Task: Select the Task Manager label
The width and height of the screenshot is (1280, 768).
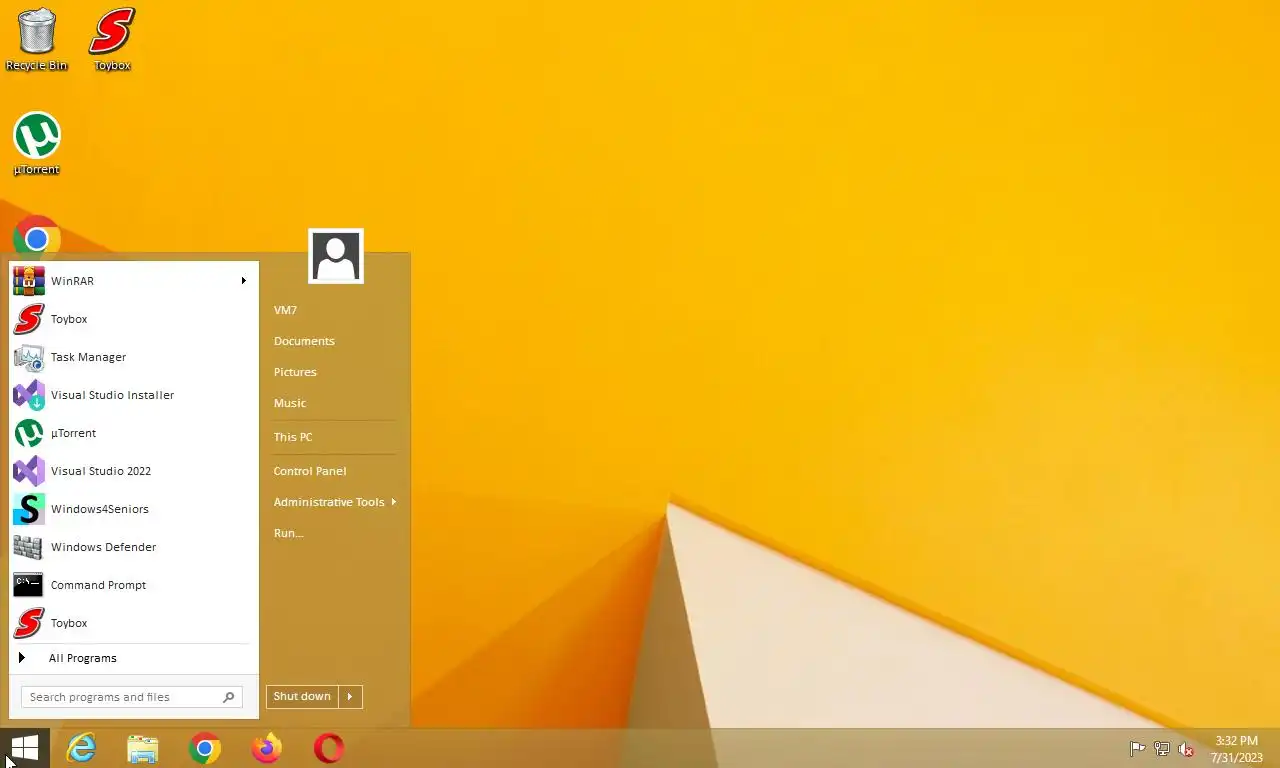Action: tap(88, 357)
